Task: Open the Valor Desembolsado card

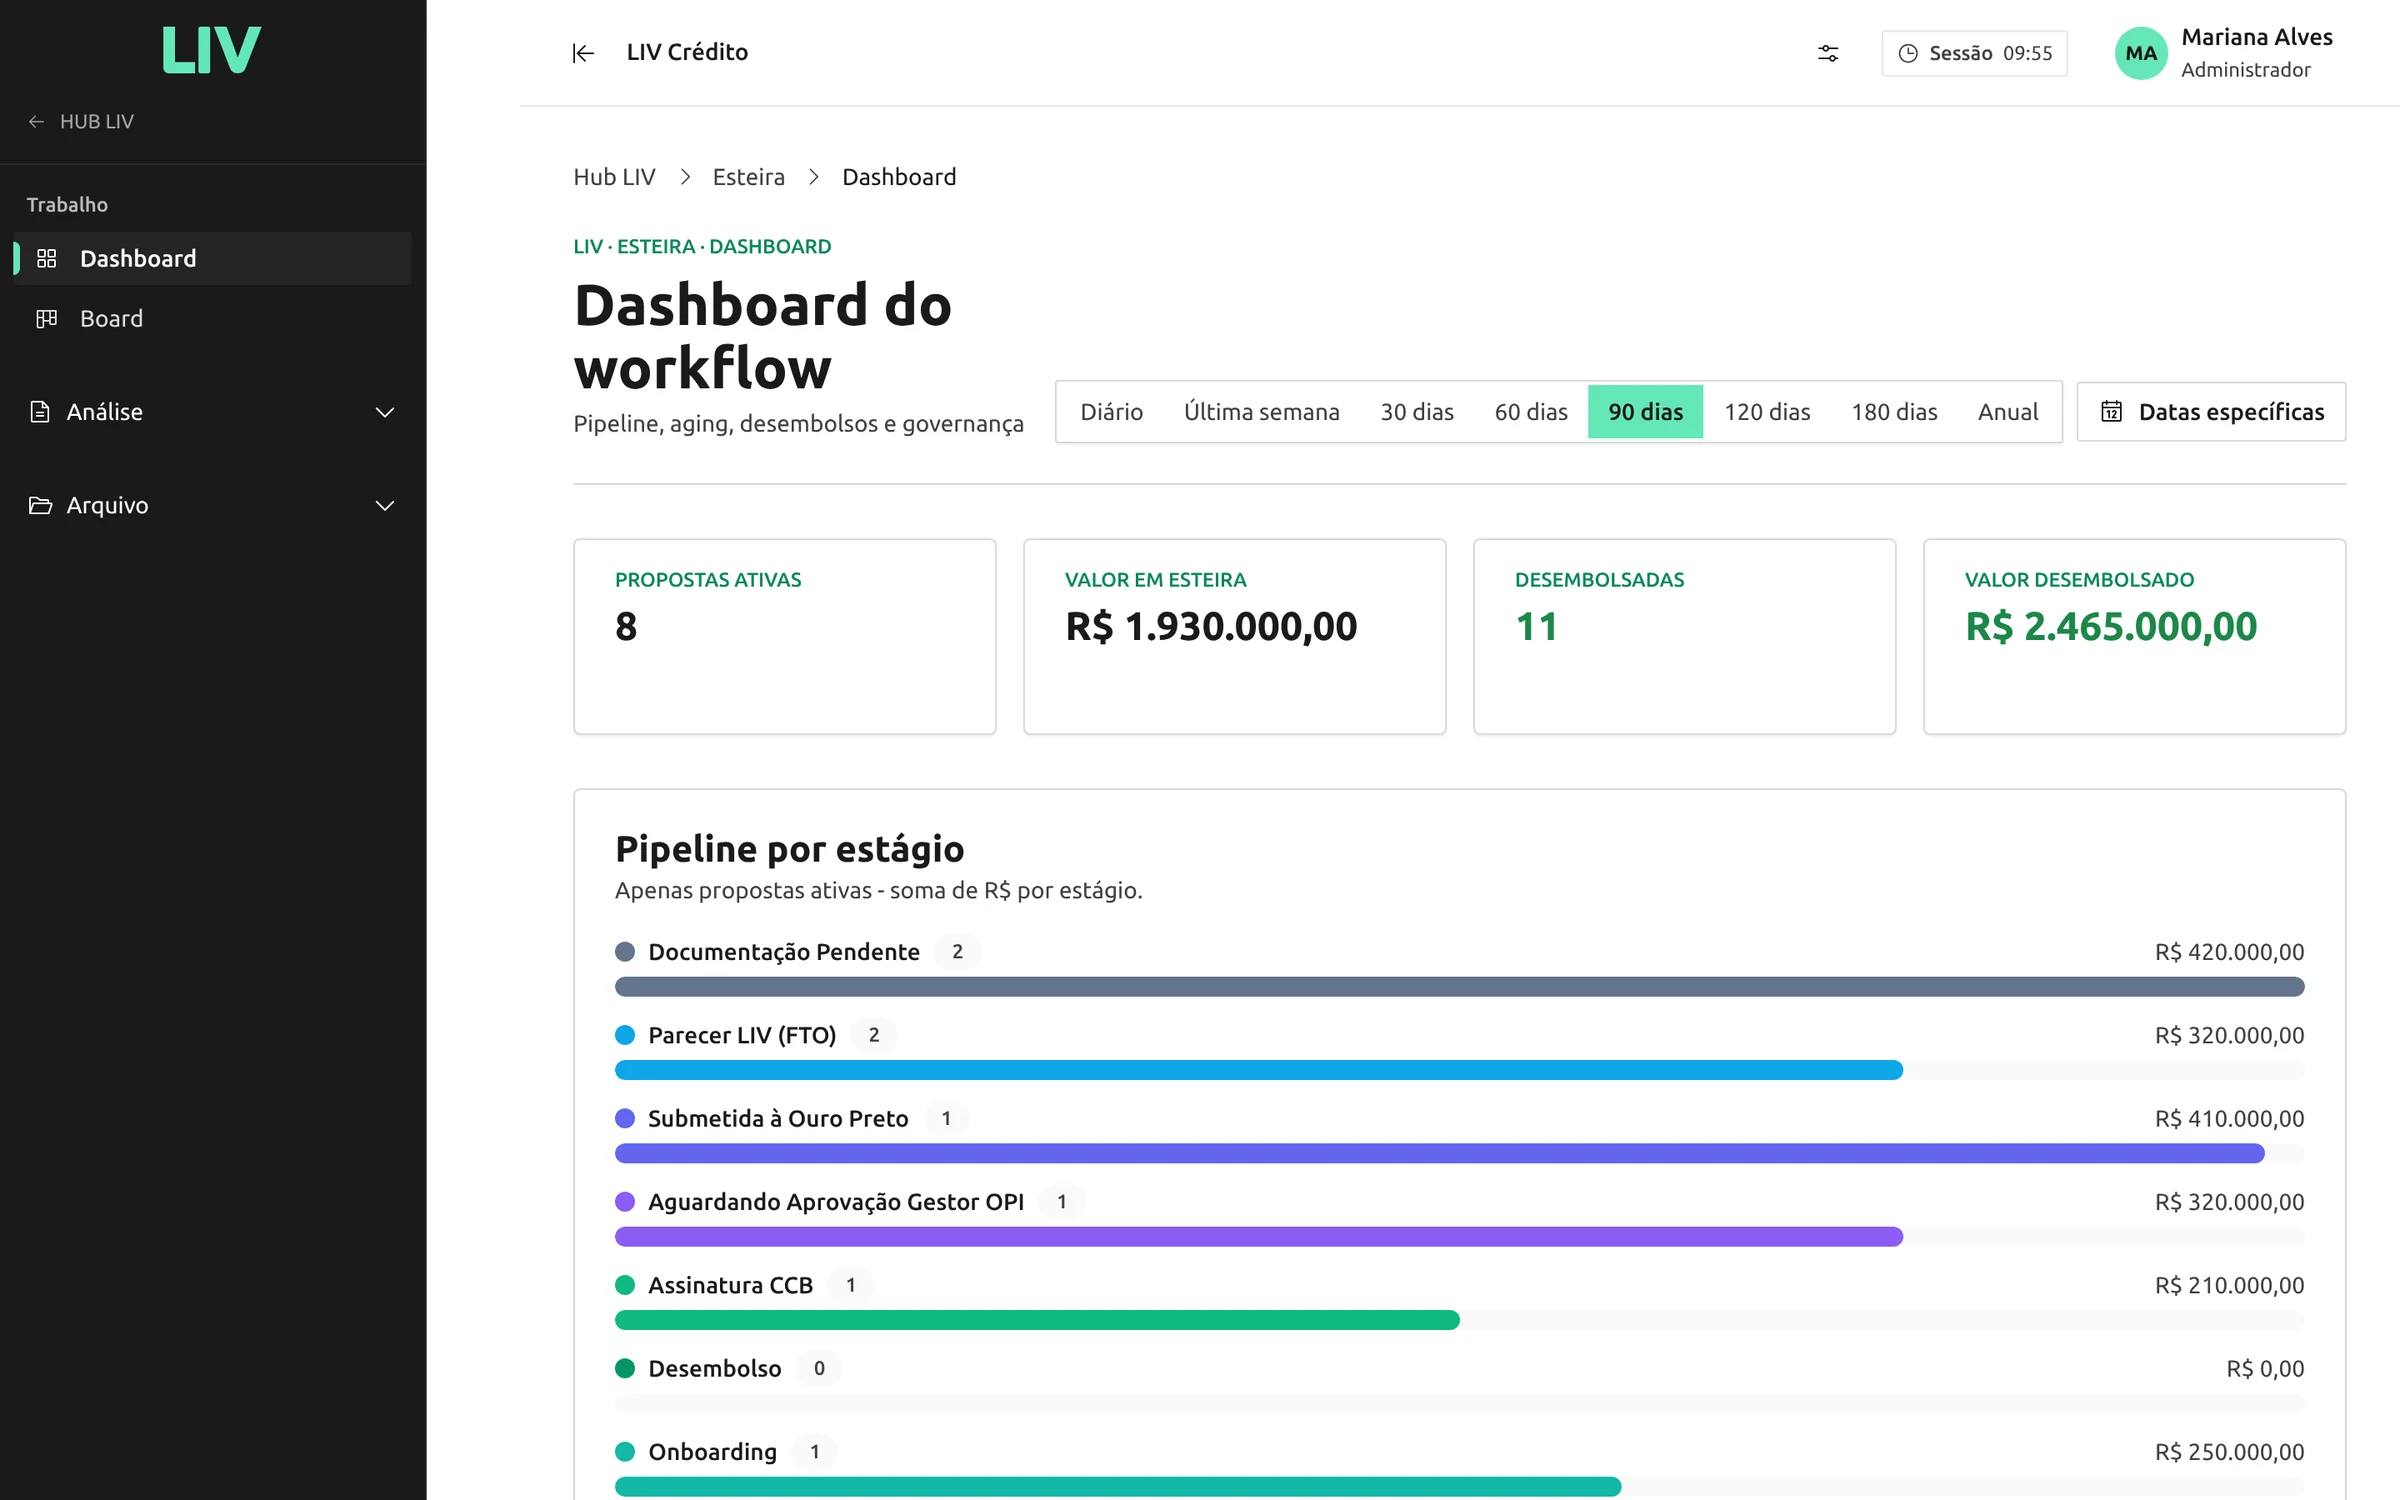Action: point(2134,637)
